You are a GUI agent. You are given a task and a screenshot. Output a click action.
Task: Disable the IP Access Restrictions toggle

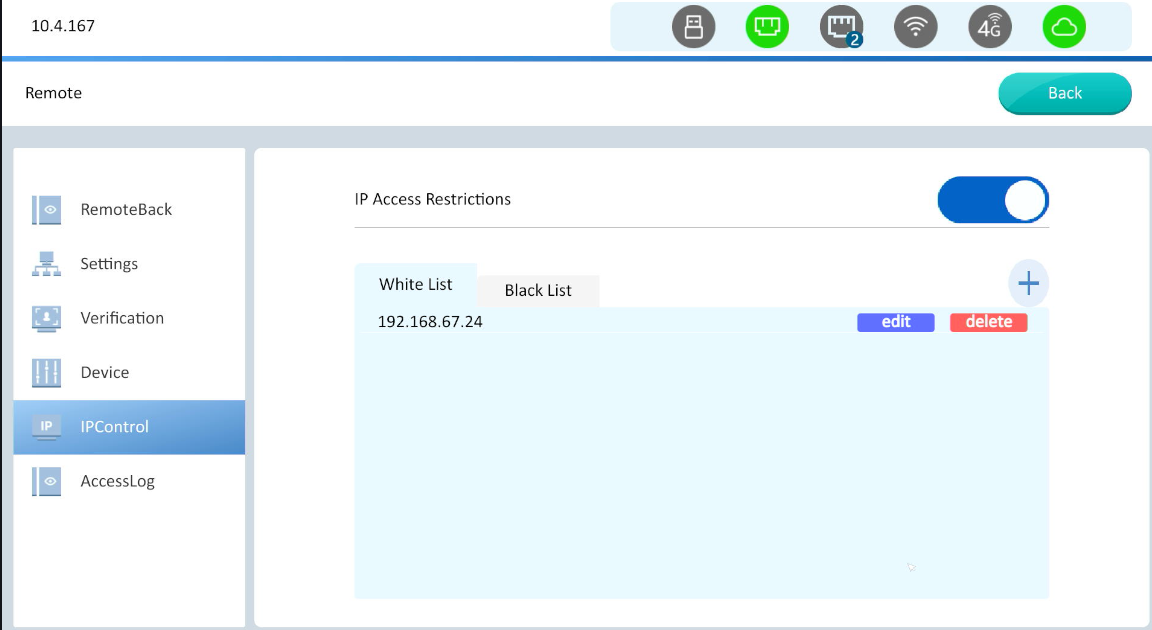(992, 200)
